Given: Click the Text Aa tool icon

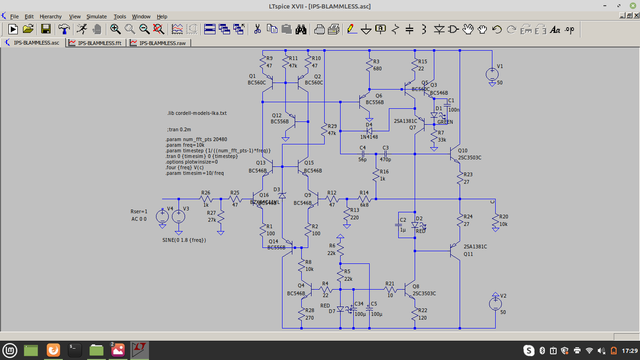Looking at the screenshot, I should coord(555,29).
